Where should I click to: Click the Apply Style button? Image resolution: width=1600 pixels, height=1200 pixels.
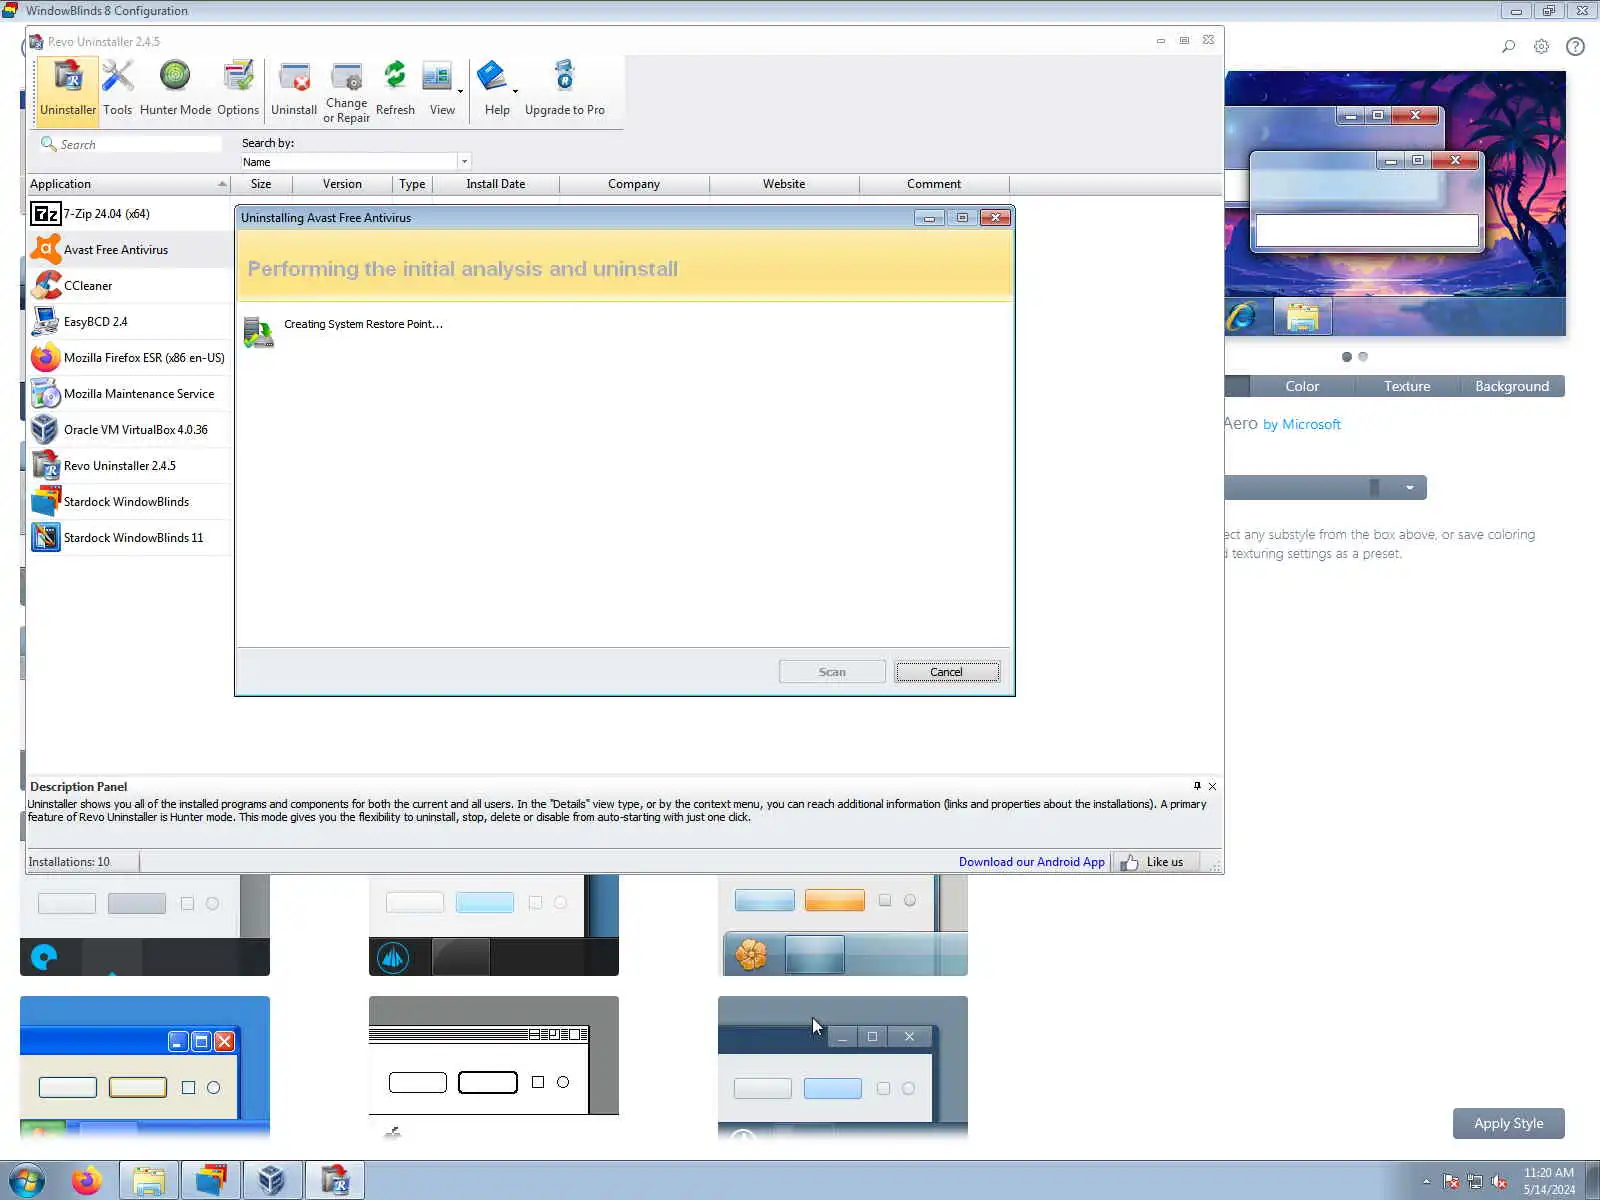click(x=1508, y=1123)
